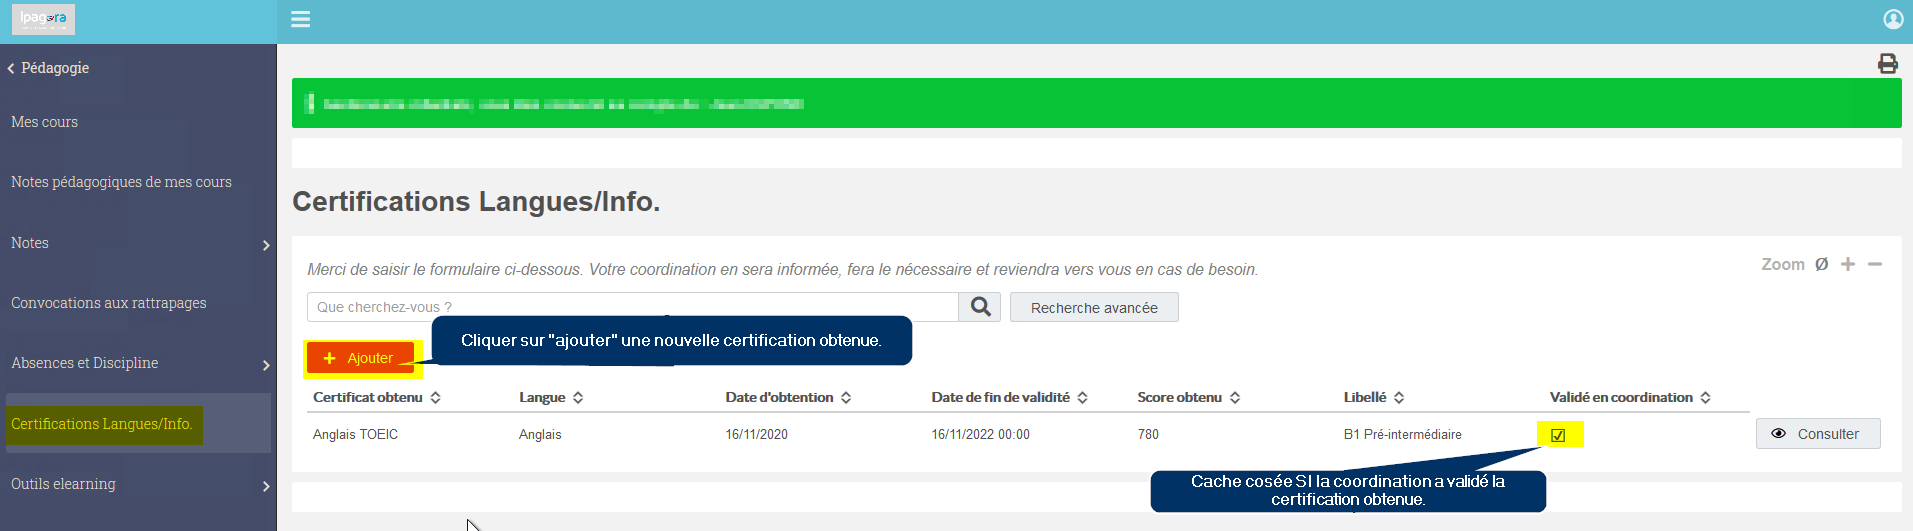Viewport: 1913px width, 531px height.
Task: Click the 'Anglais' language cell
Action: coord(540,434)
